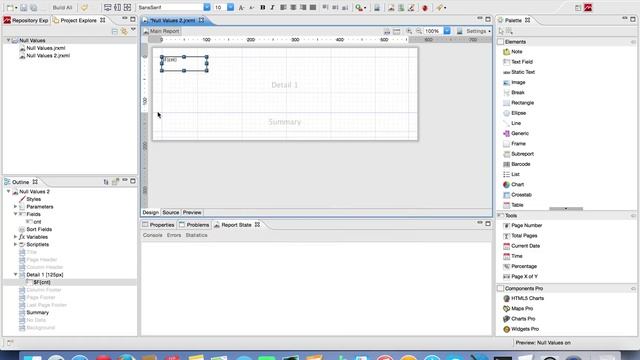Select the Styles node in Outline
The height and width of the screenshot is (360, 640).
click(x=30, y=199)
